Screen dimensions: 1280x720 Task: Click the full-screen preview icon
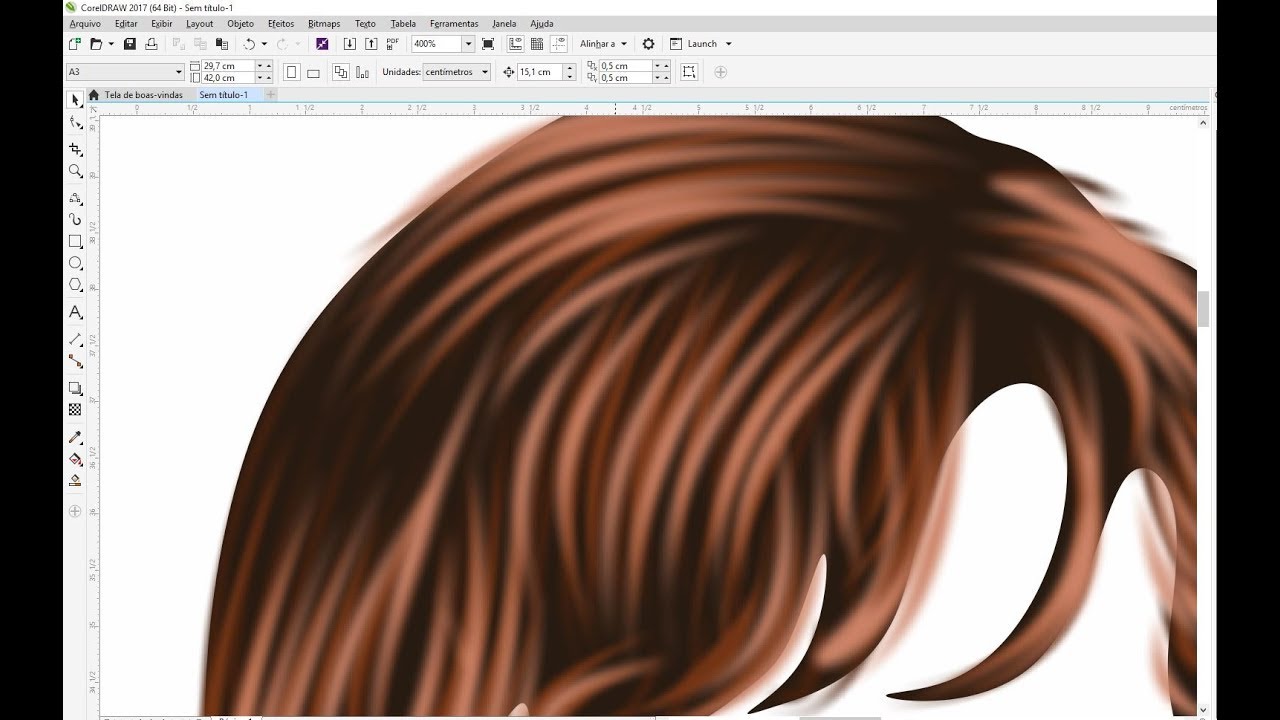(488, 44)
